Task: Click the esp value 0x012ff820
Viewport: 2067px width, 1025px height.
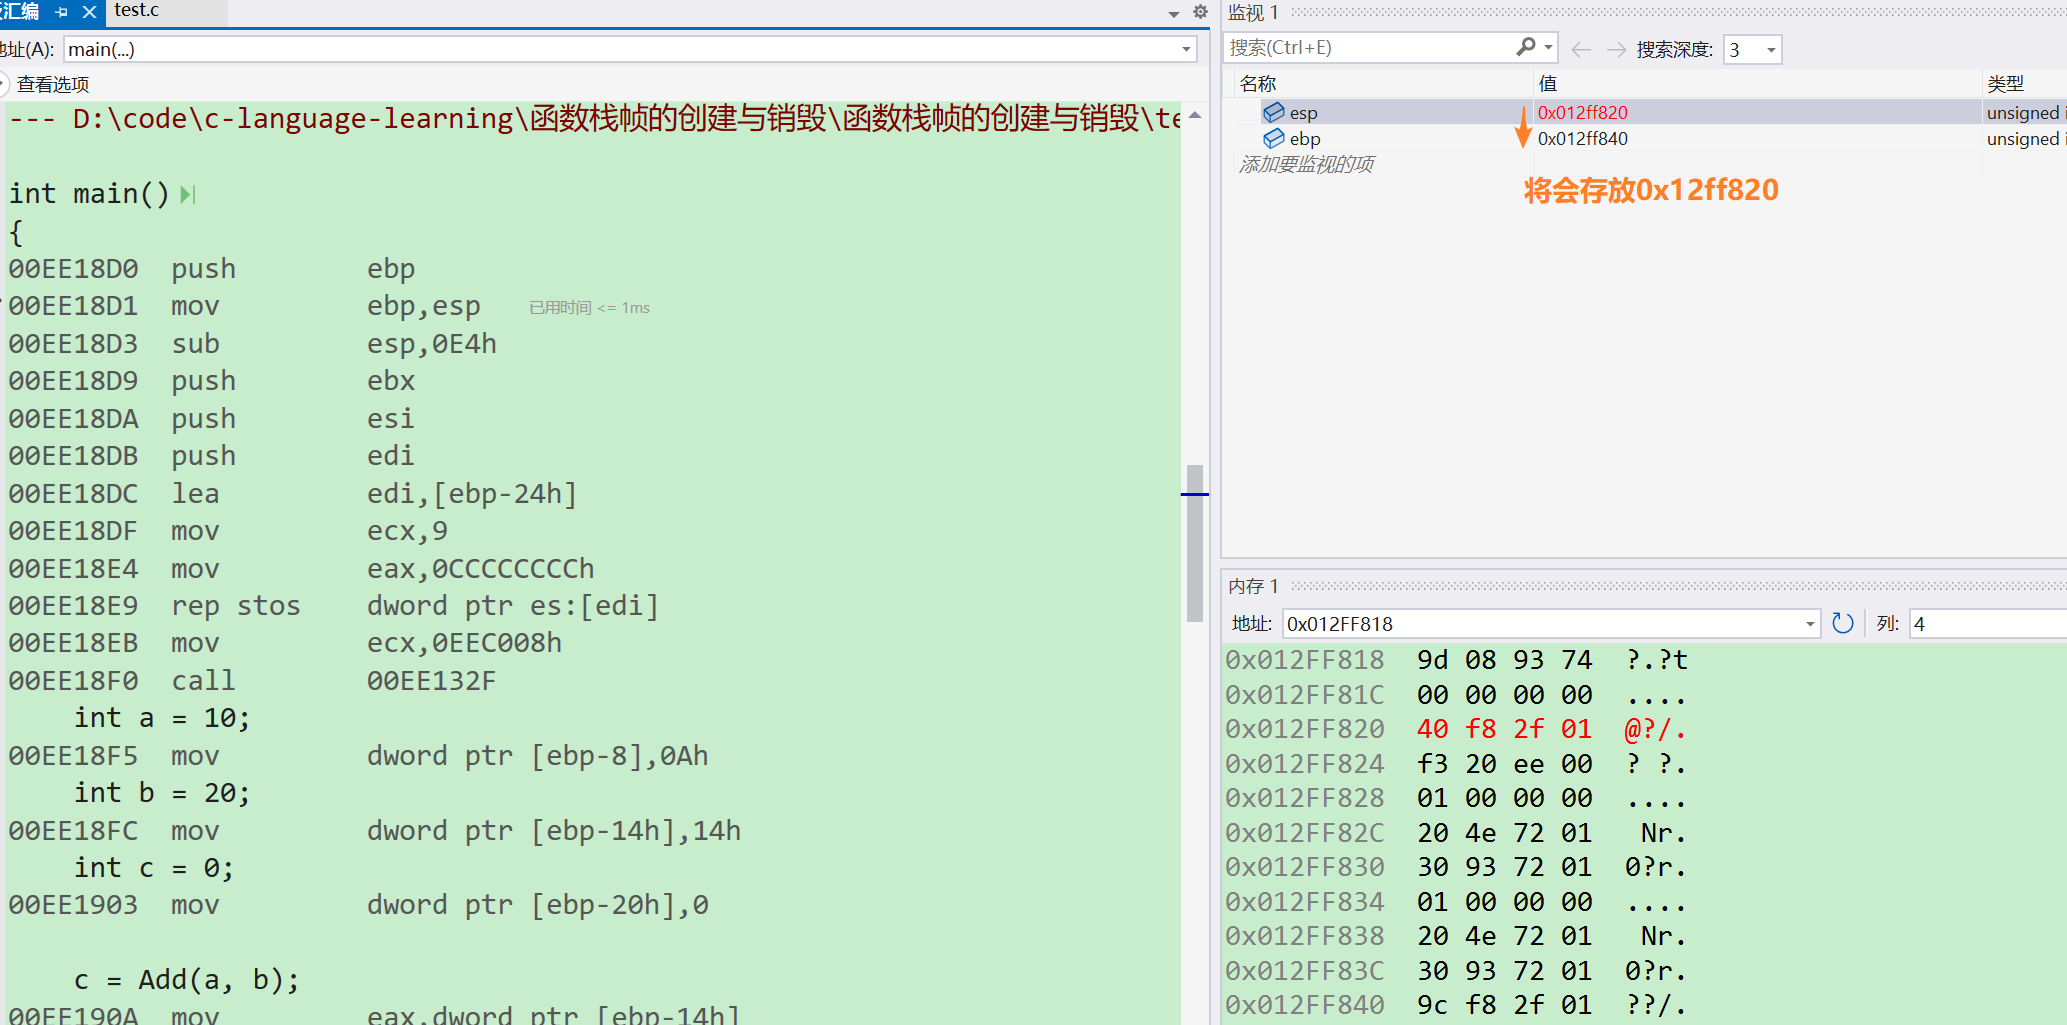Action: tap(1582, 112)
